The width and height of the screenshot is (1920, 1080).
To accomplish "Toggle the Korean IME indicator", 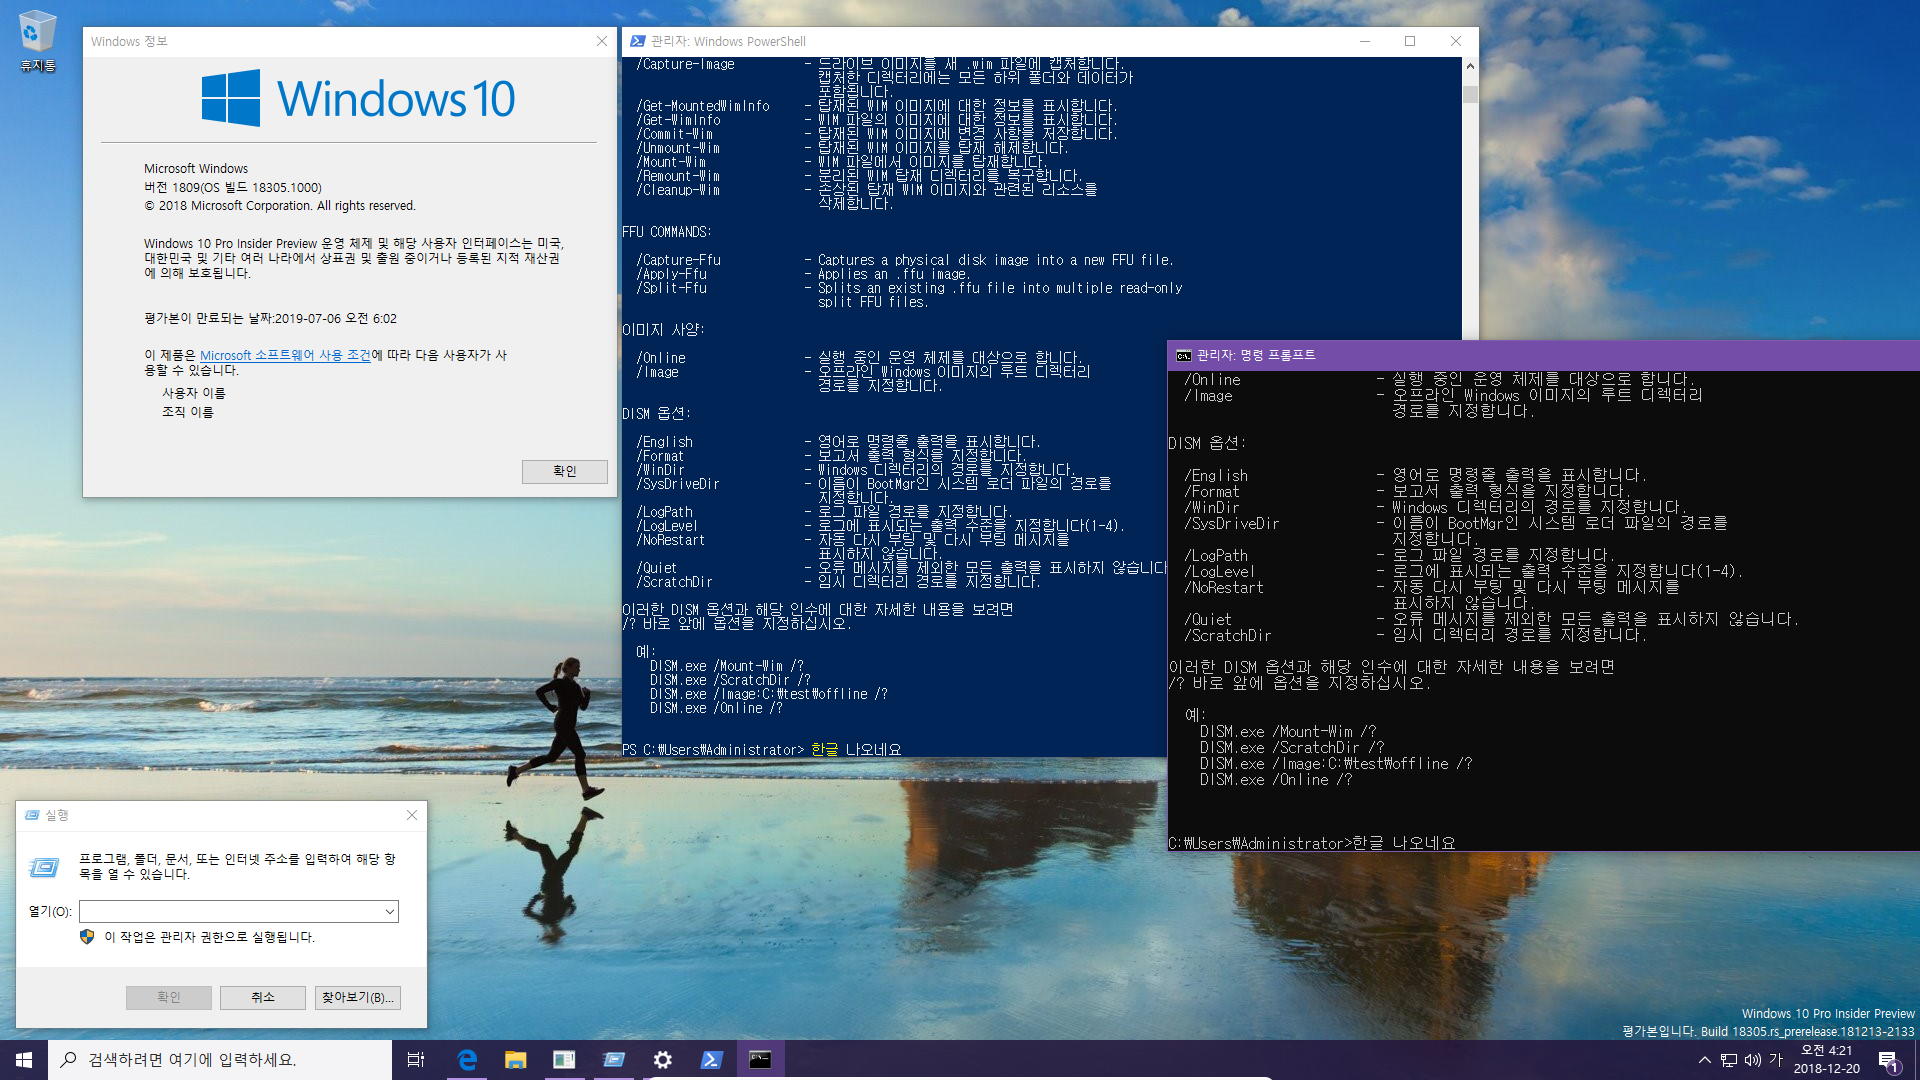I will point(1776,1060).
